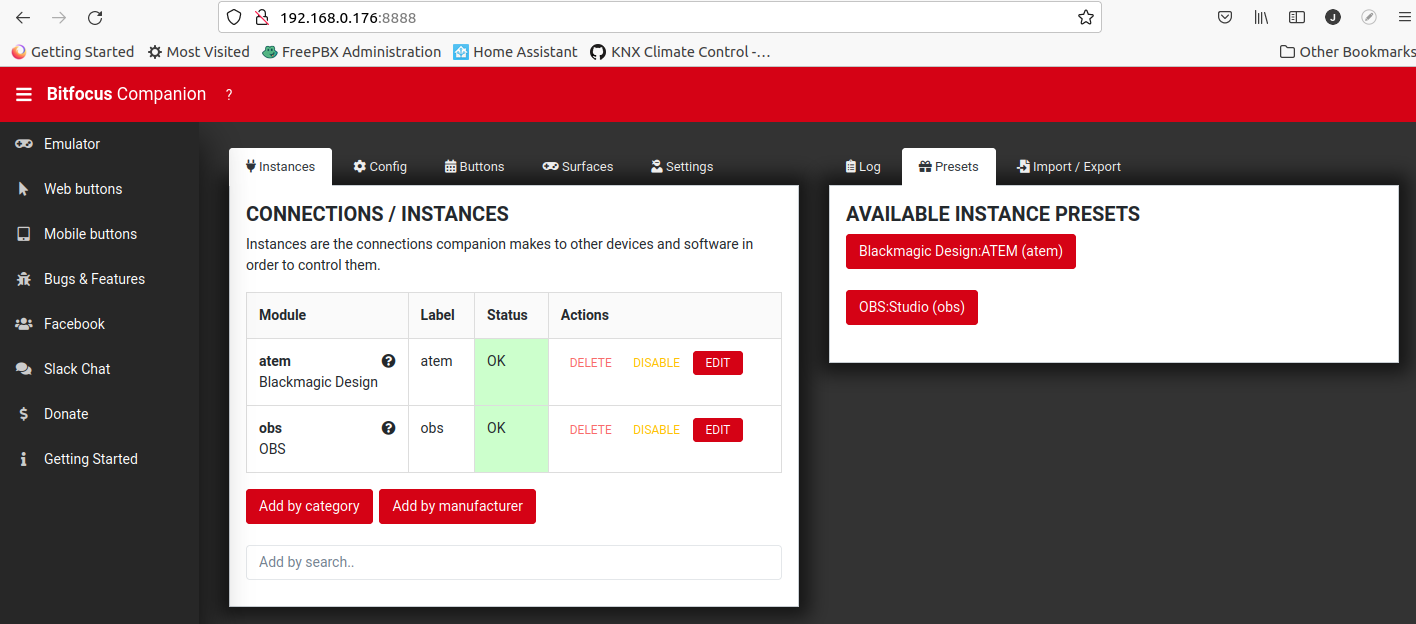Open Blackmagic Design:ATEM (atem) presets
1416x624 pixels.
coord(961,251)
